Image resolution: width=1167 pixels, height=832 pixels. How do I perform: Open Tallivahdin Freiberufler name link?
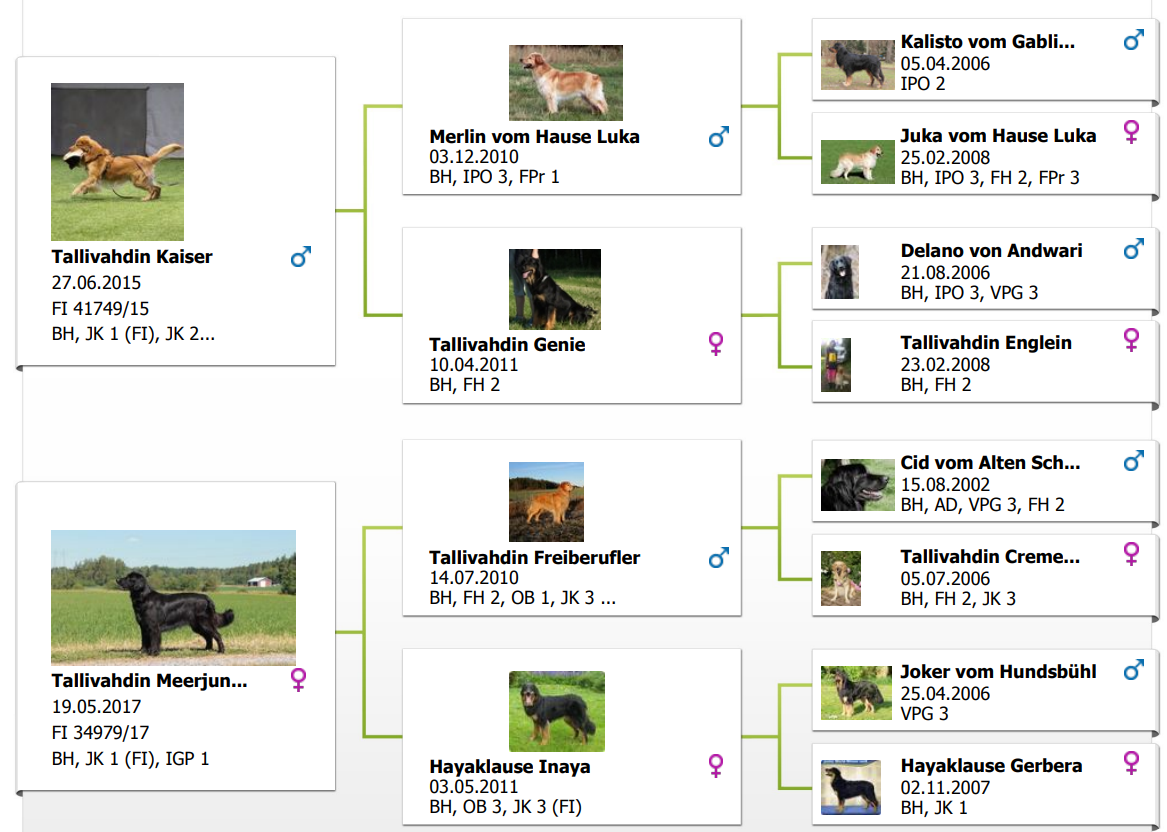534,558
